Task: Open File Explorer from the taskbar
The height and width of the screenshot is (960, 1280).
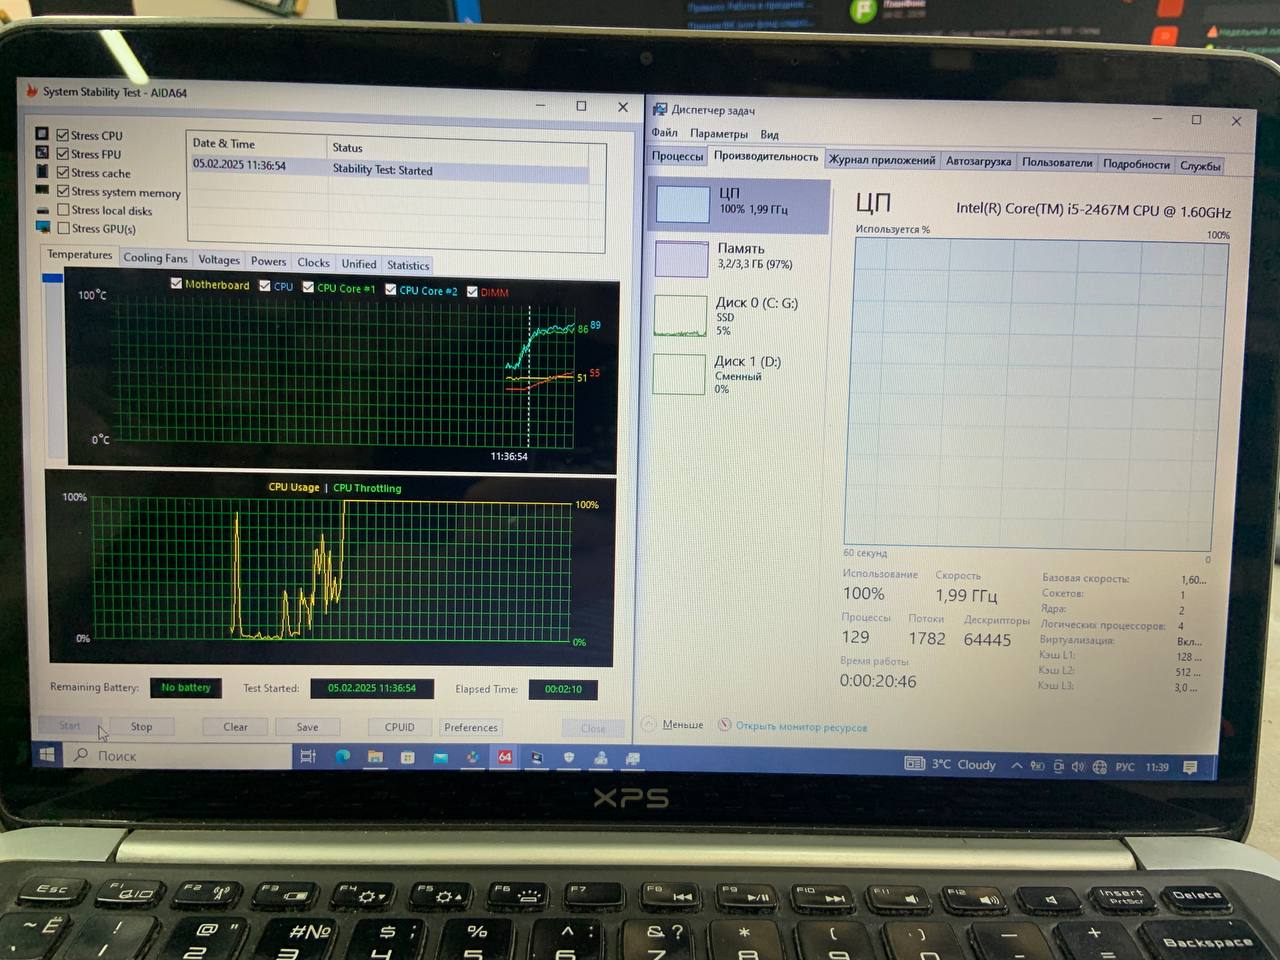Action: (375, 757)
